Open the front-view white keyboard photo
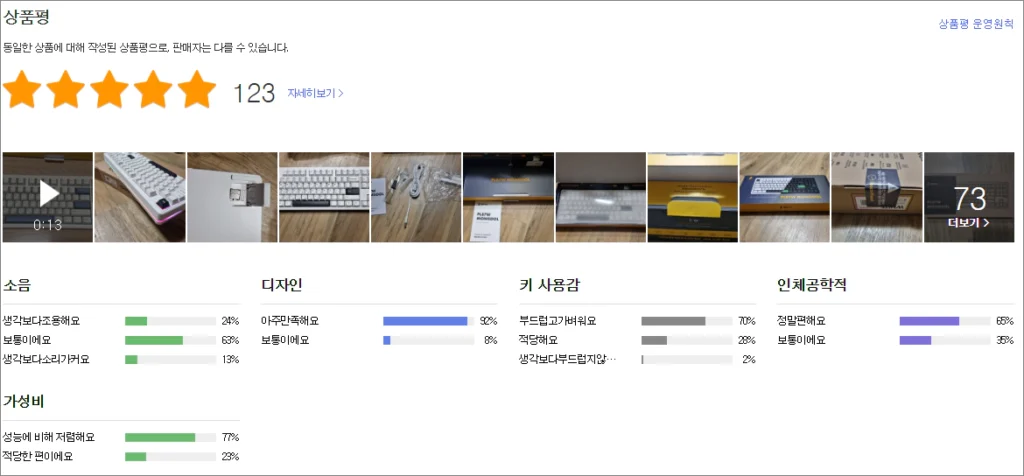The height and width of the screenshot is (476, 1024). click(324, 197)
